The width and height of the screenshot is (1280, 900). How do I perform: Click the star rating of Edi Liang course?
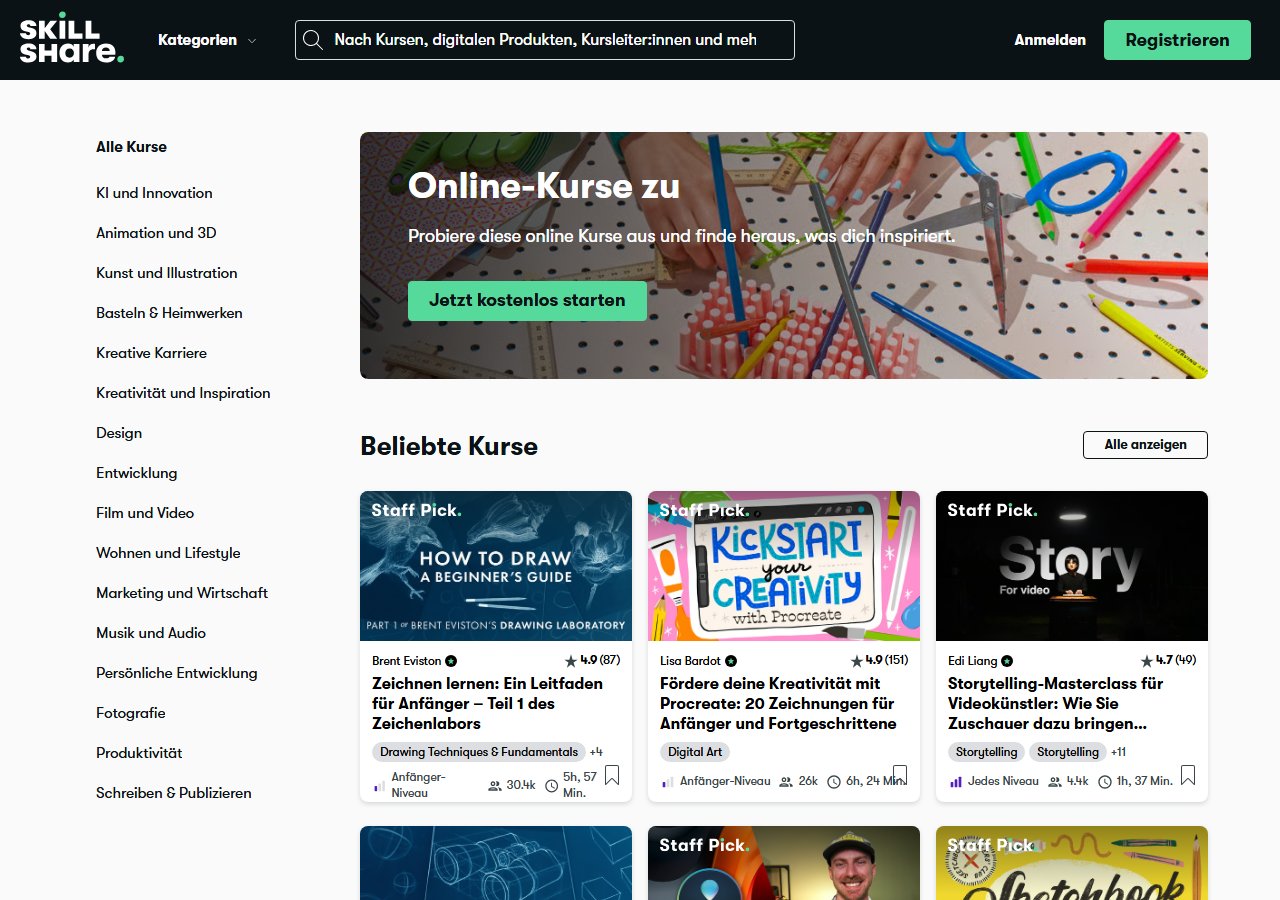(x=1168, y=661)
